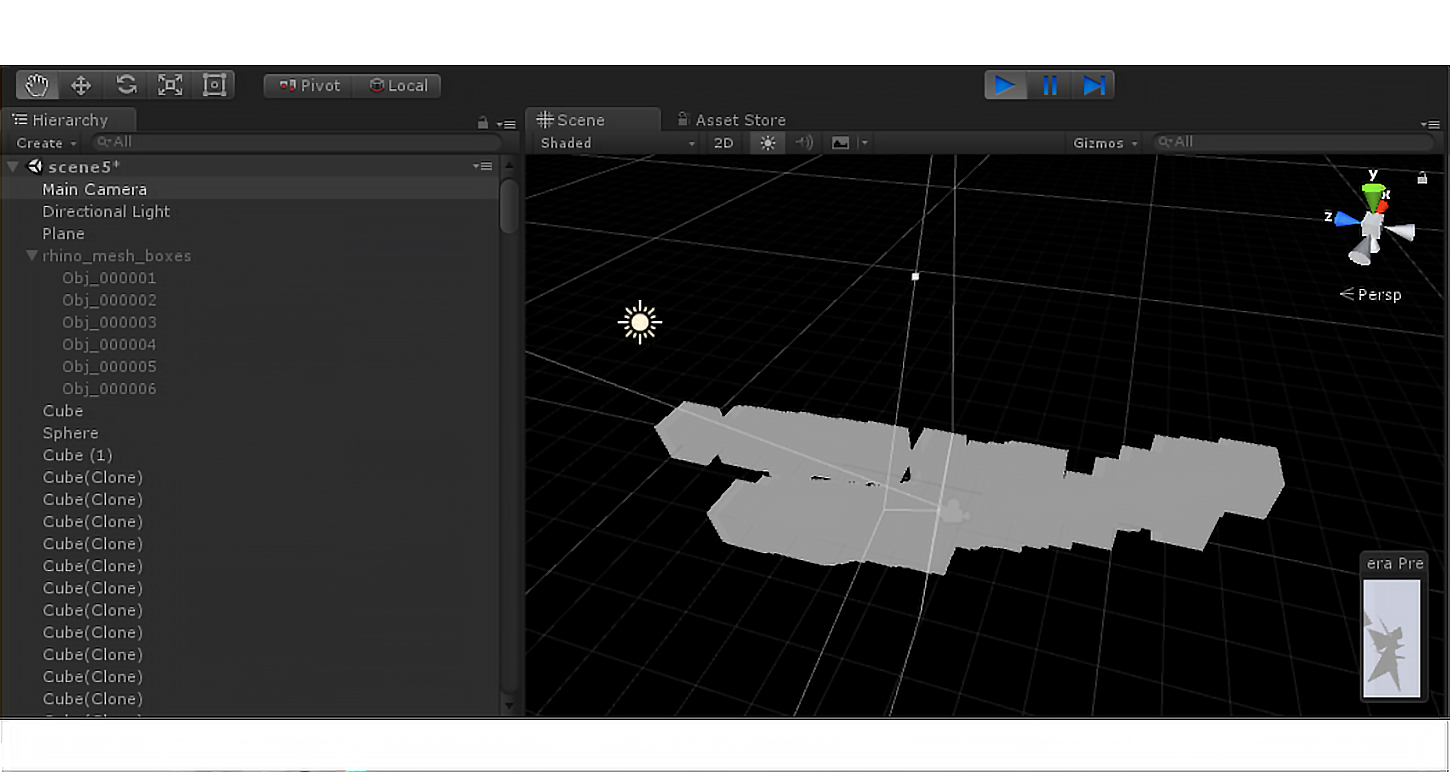Screen dimensions: 1450x773
Task: Select Obj_000003 in Hierarchy
Action: tap(109, 322)
